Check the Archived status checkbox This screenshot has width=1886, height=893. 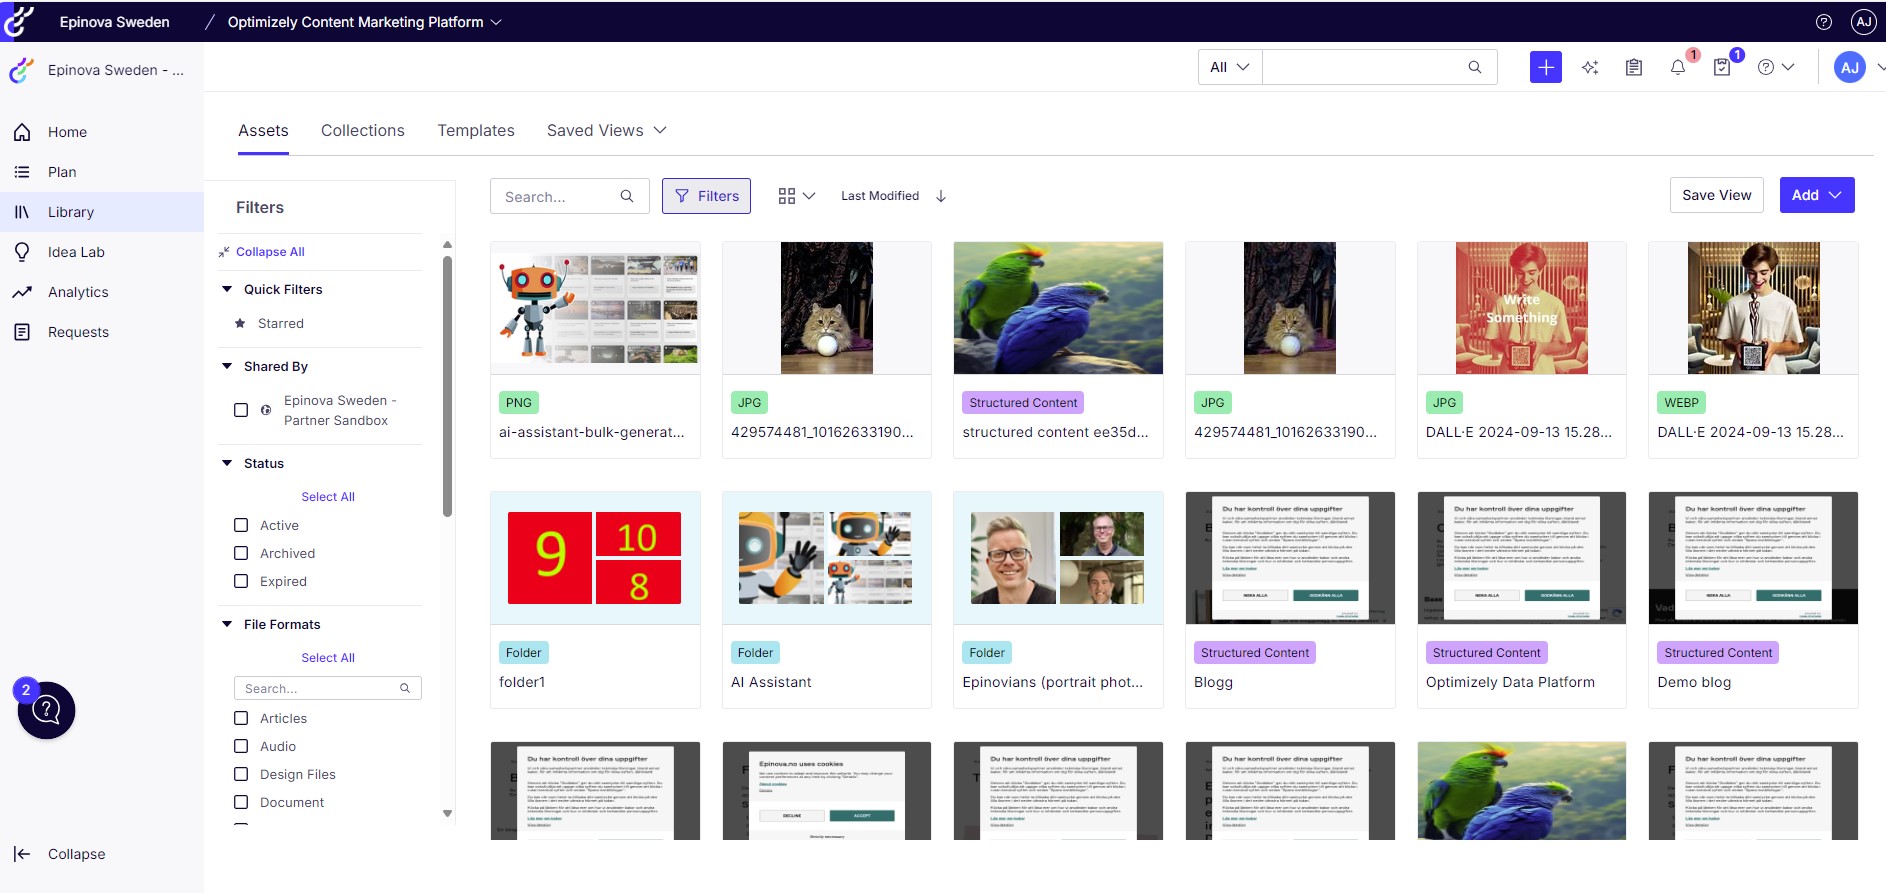(241, 553)
